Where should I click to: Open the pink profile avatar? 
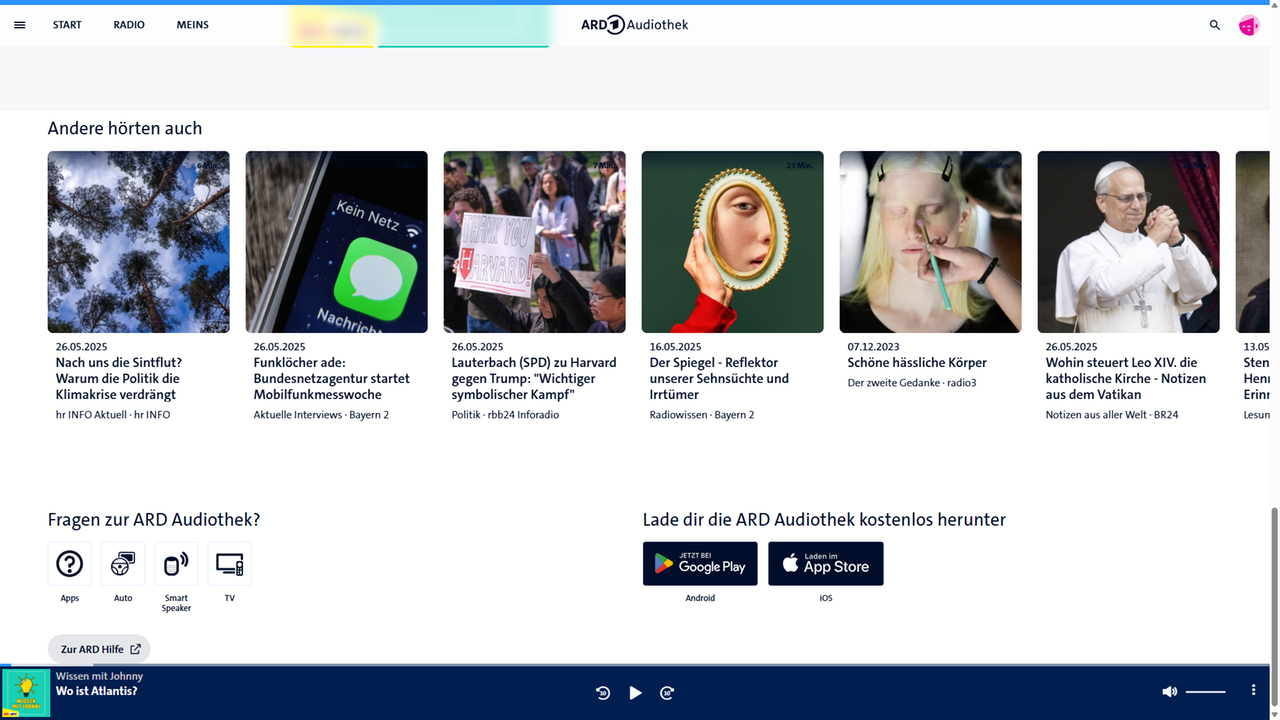[1249, 26]
